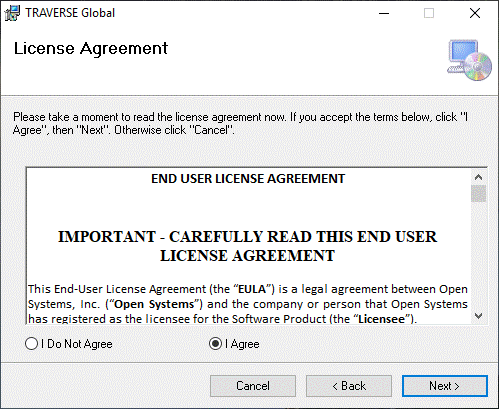Select the I Agree radio button

[215, 344]
